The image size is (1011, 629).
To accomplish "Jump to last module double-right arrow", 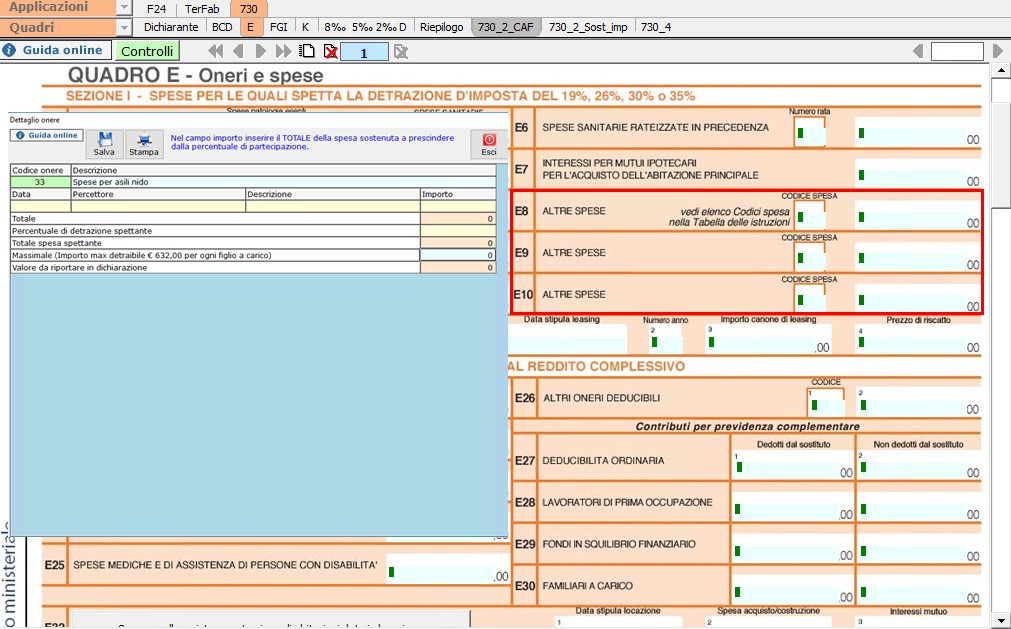I will tap(284, 51).
